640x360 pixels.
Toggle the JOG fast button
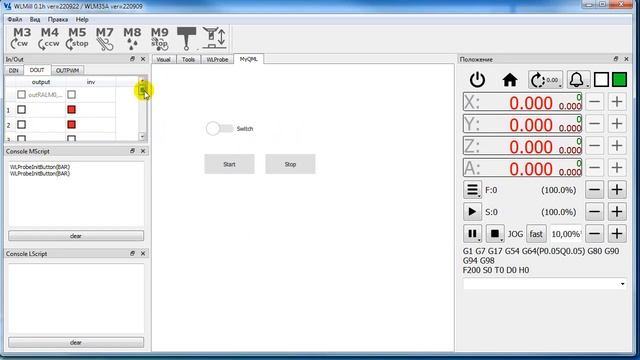pos(536,234)
